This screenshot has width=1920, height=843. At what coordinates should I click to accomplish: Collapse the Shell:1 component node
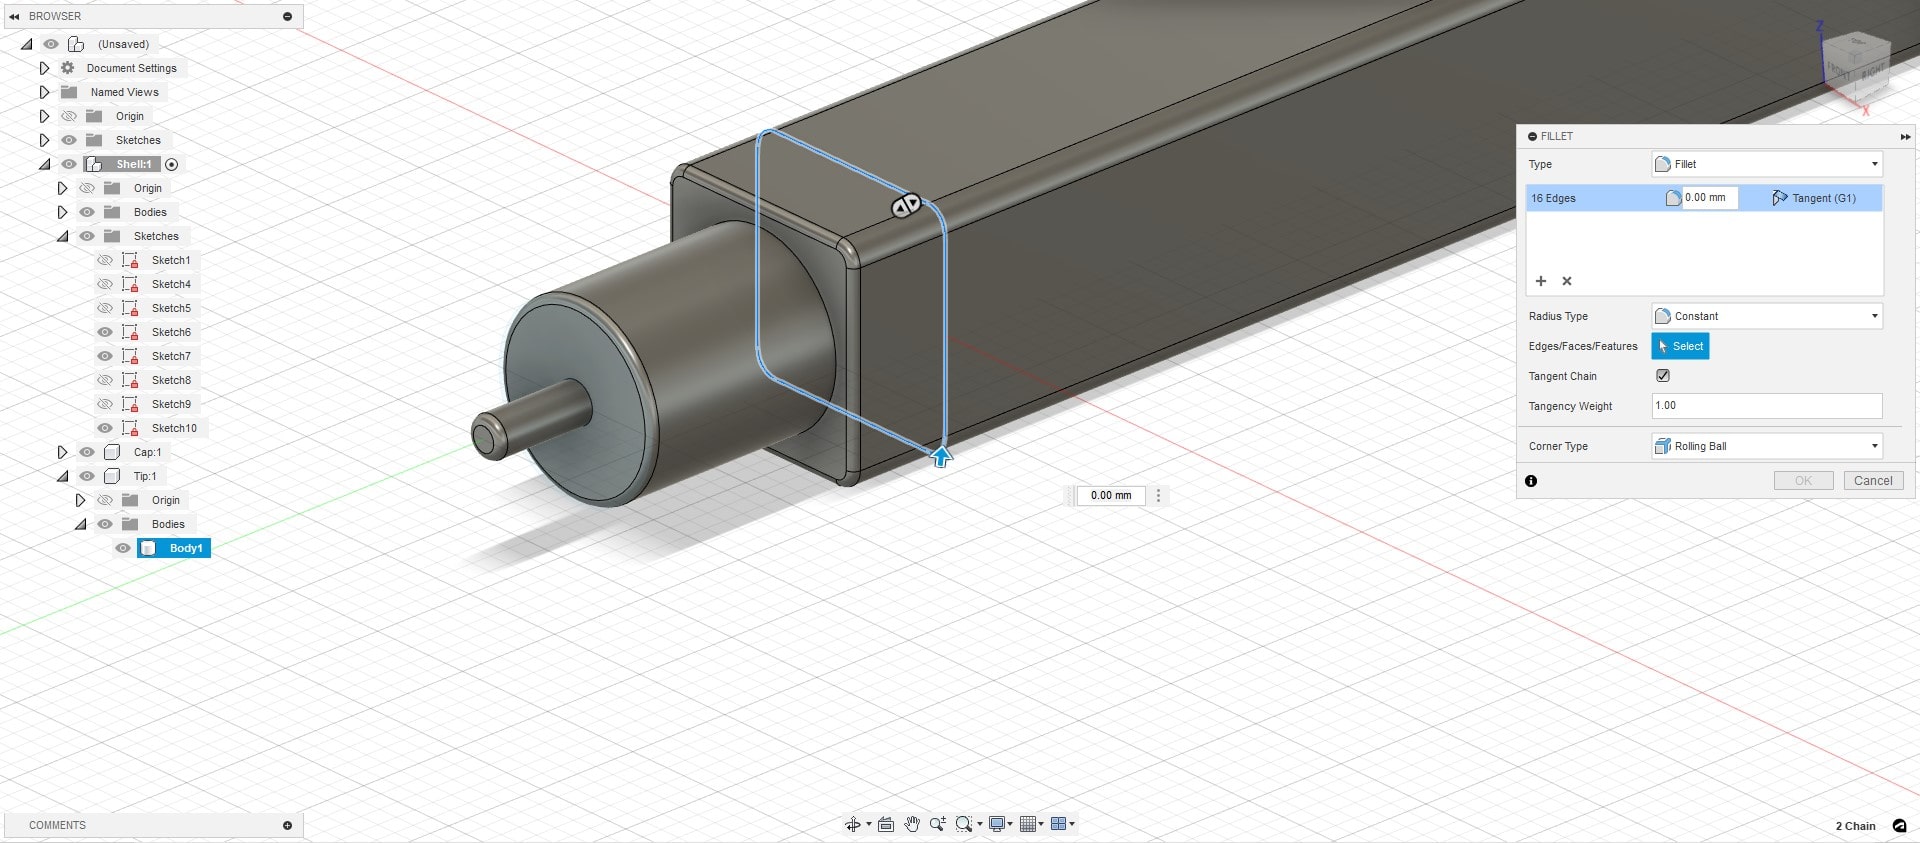coord(44,164)
